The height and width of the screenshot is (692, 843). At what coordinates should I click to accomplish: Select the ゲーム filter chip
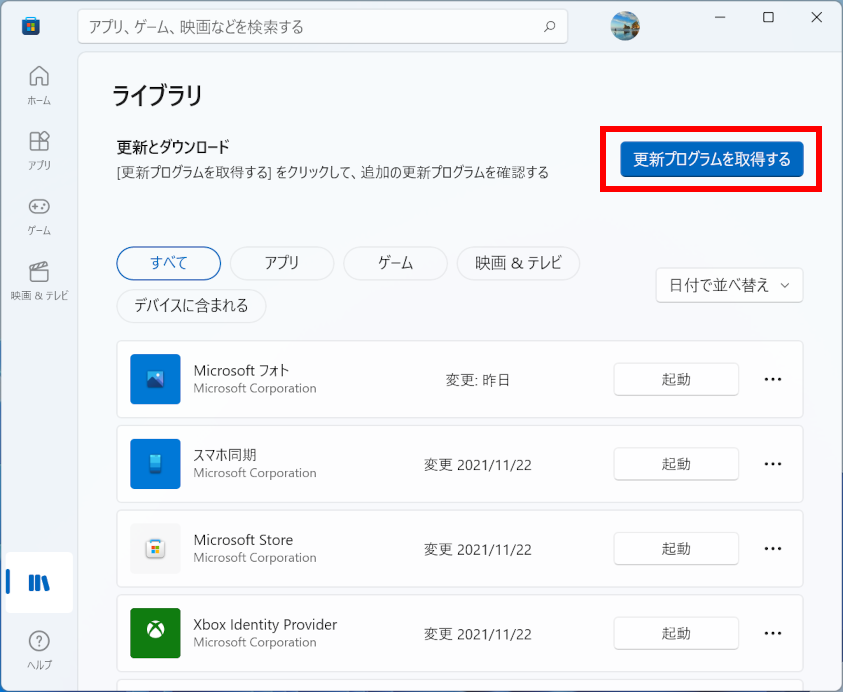click(395, 263)
